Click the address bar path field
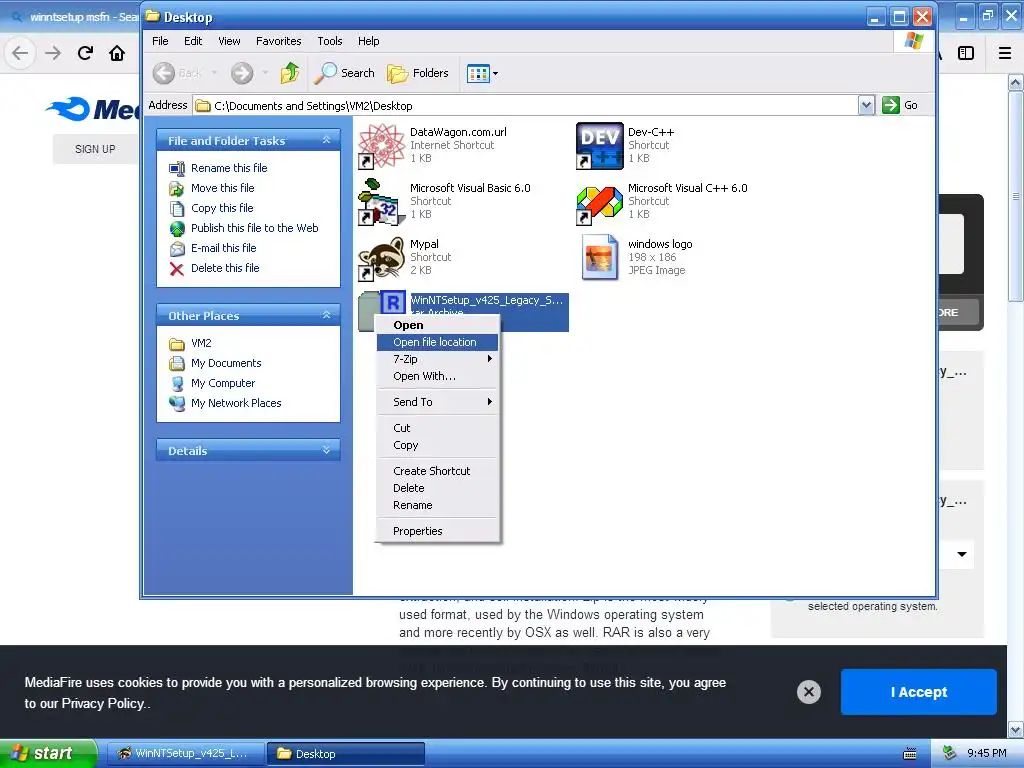Screen dimensions: 1024x768 pyautogui.click(x=526, y=105)
